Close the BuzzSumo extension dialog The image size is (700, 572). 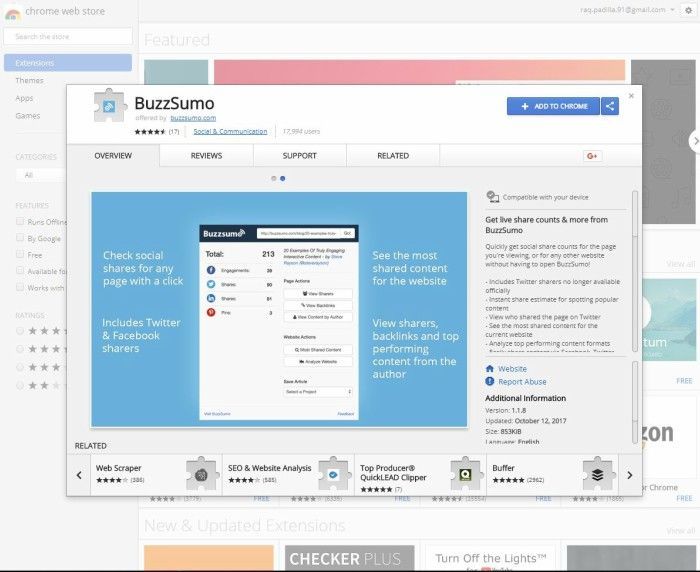click(x=631, y=96)
